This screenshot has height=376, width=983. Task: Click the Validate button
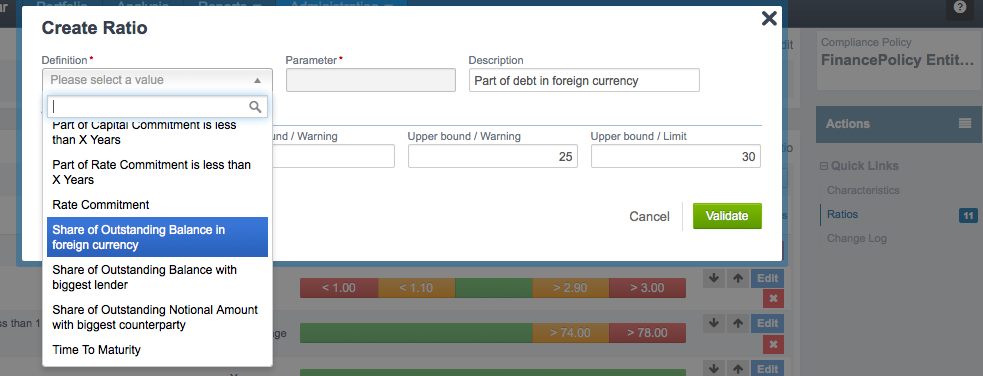coord(727,216)
